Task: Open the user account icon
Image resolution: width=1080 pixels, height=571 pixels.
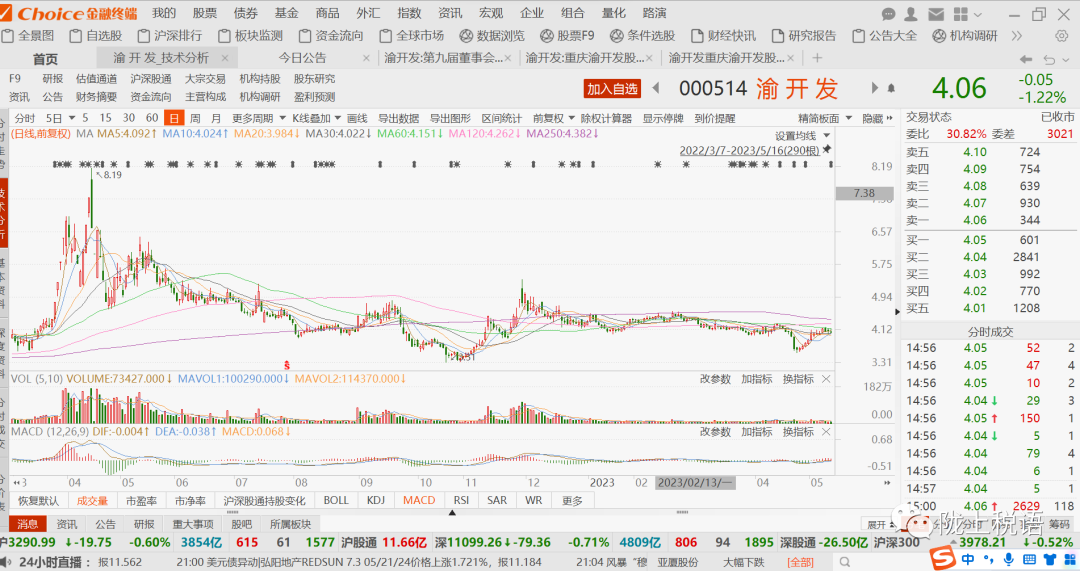Action: pyautogui.click(x=911, y=14)
